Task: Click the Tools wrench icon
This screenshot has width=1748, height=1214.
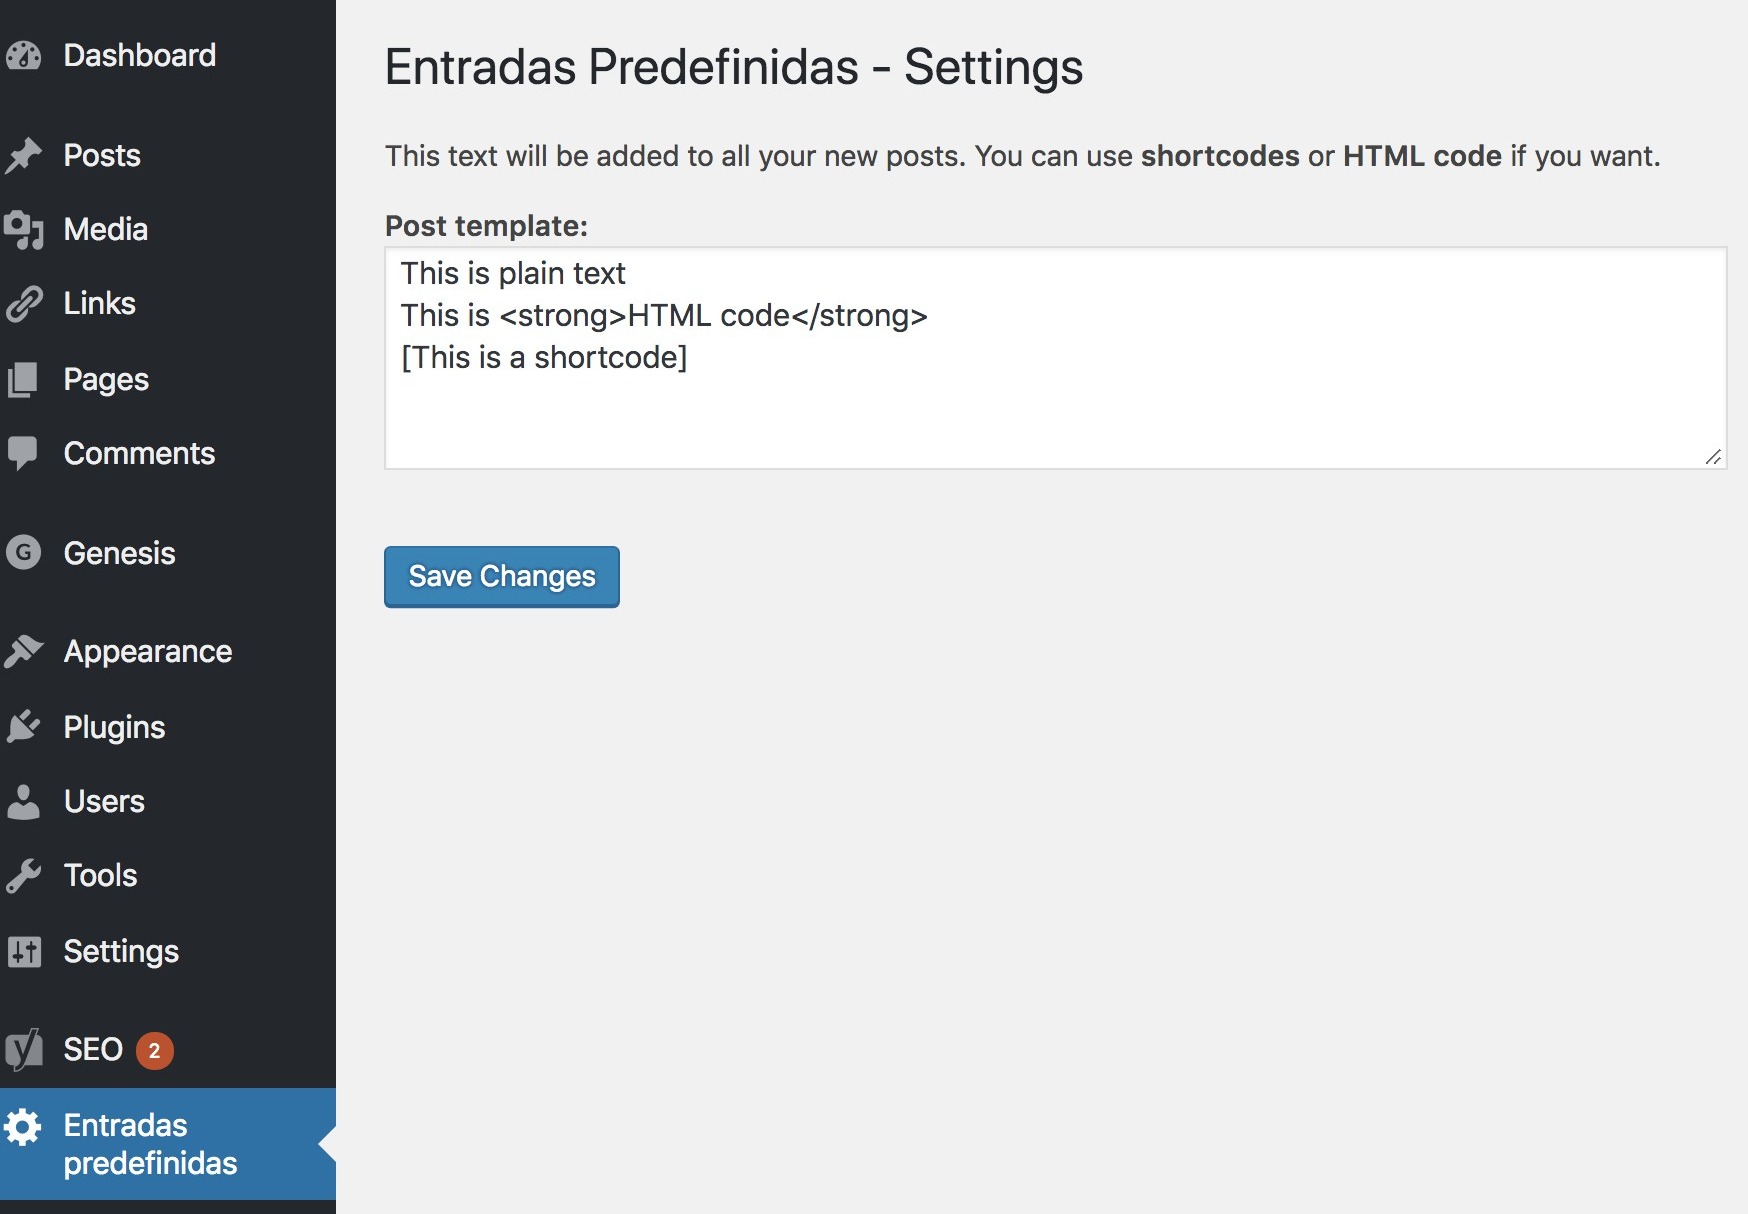Action: click(x=23, y=875)
